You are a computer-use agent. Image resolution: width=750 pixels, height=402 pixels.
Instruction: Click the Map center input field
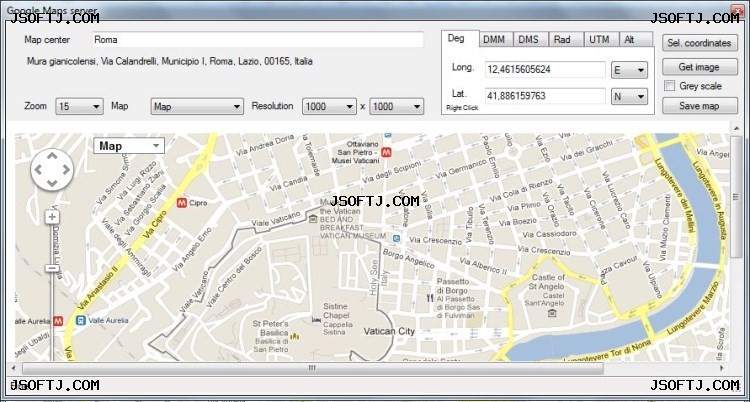coord(257,40)
